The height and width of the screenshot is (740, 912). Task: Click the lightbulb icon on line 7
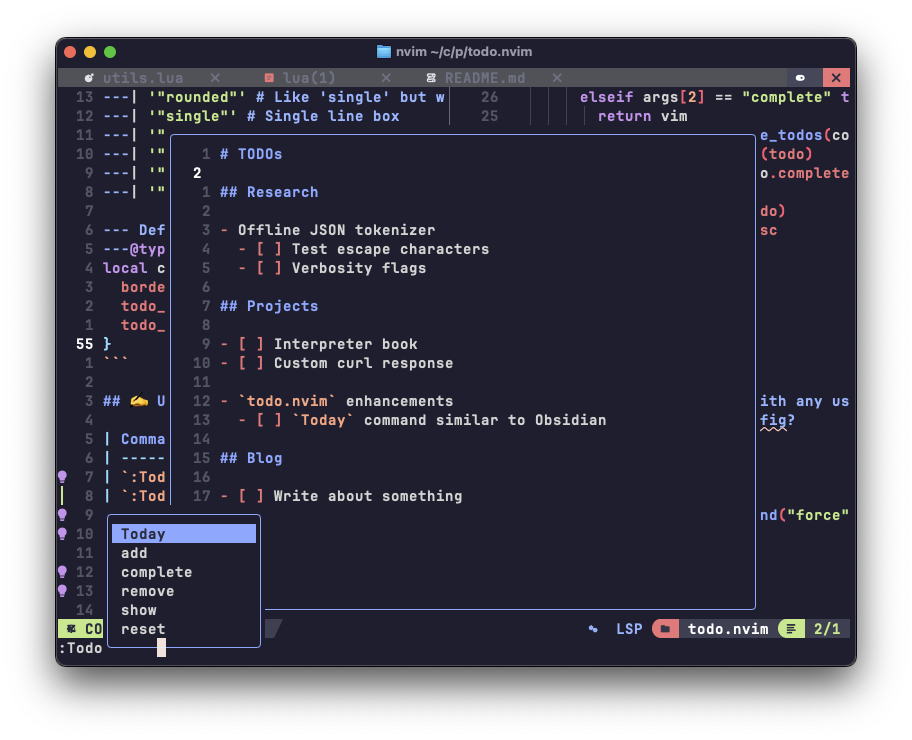(62, 477)
